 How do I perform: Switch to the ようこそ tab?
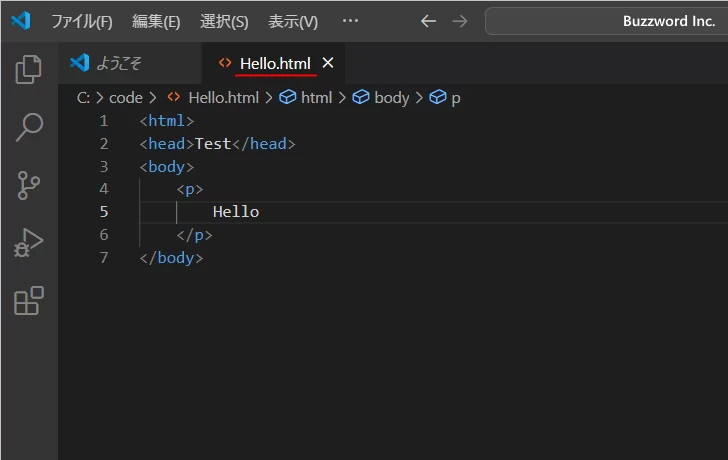pyautogui.click(x=118, y=63)
